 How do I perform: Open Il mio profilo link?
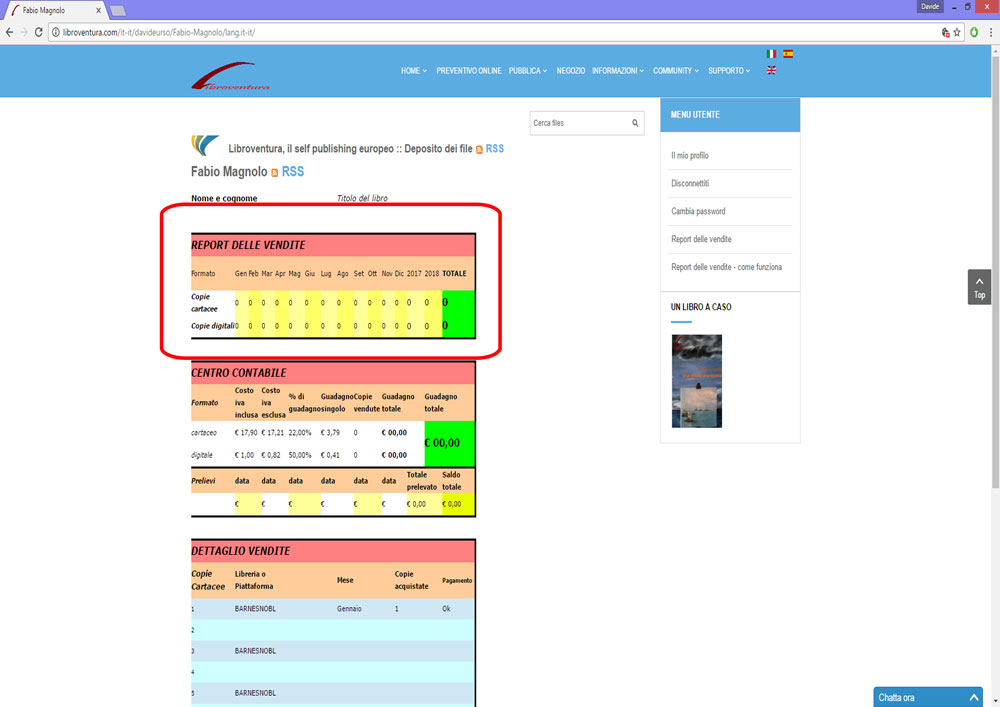click(x=690, y=156)
